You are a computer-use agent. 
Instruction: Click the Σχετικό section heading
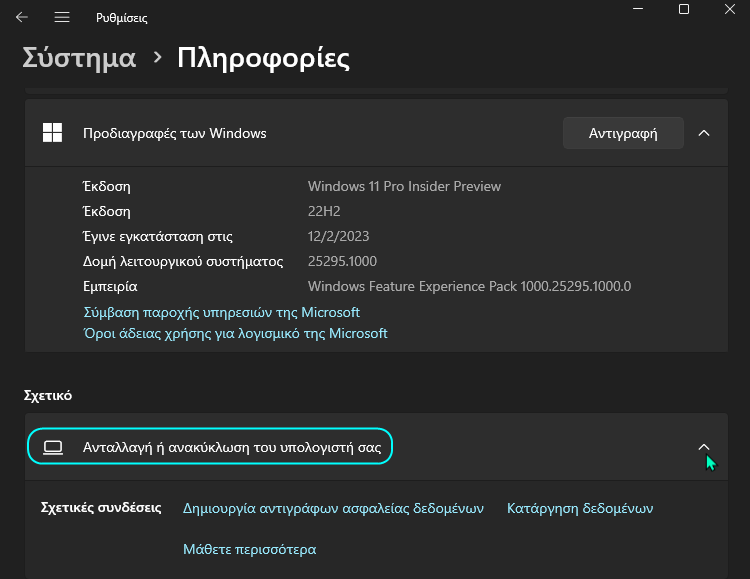pos(48,395)
